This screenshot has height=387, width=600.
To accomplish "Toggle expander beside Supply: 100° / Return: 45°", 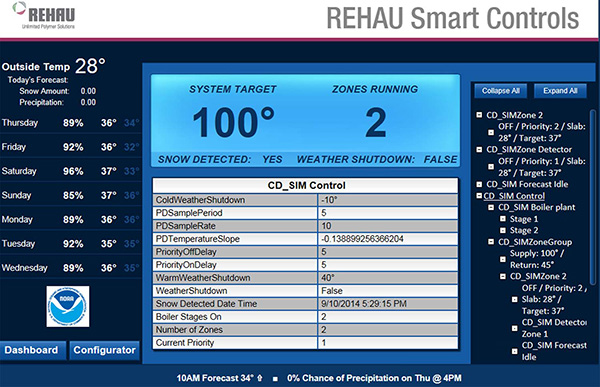I will tap(503, 259).
